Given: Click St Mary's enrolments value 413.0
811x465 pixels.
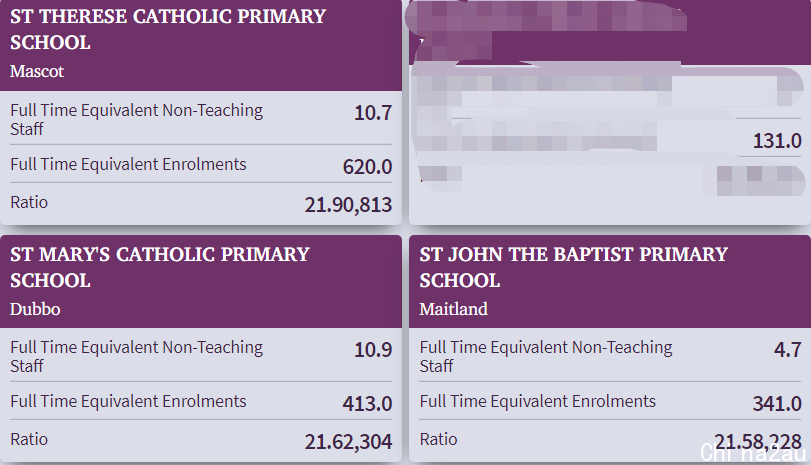Looking at the screenshot, I should click(367, 403).
